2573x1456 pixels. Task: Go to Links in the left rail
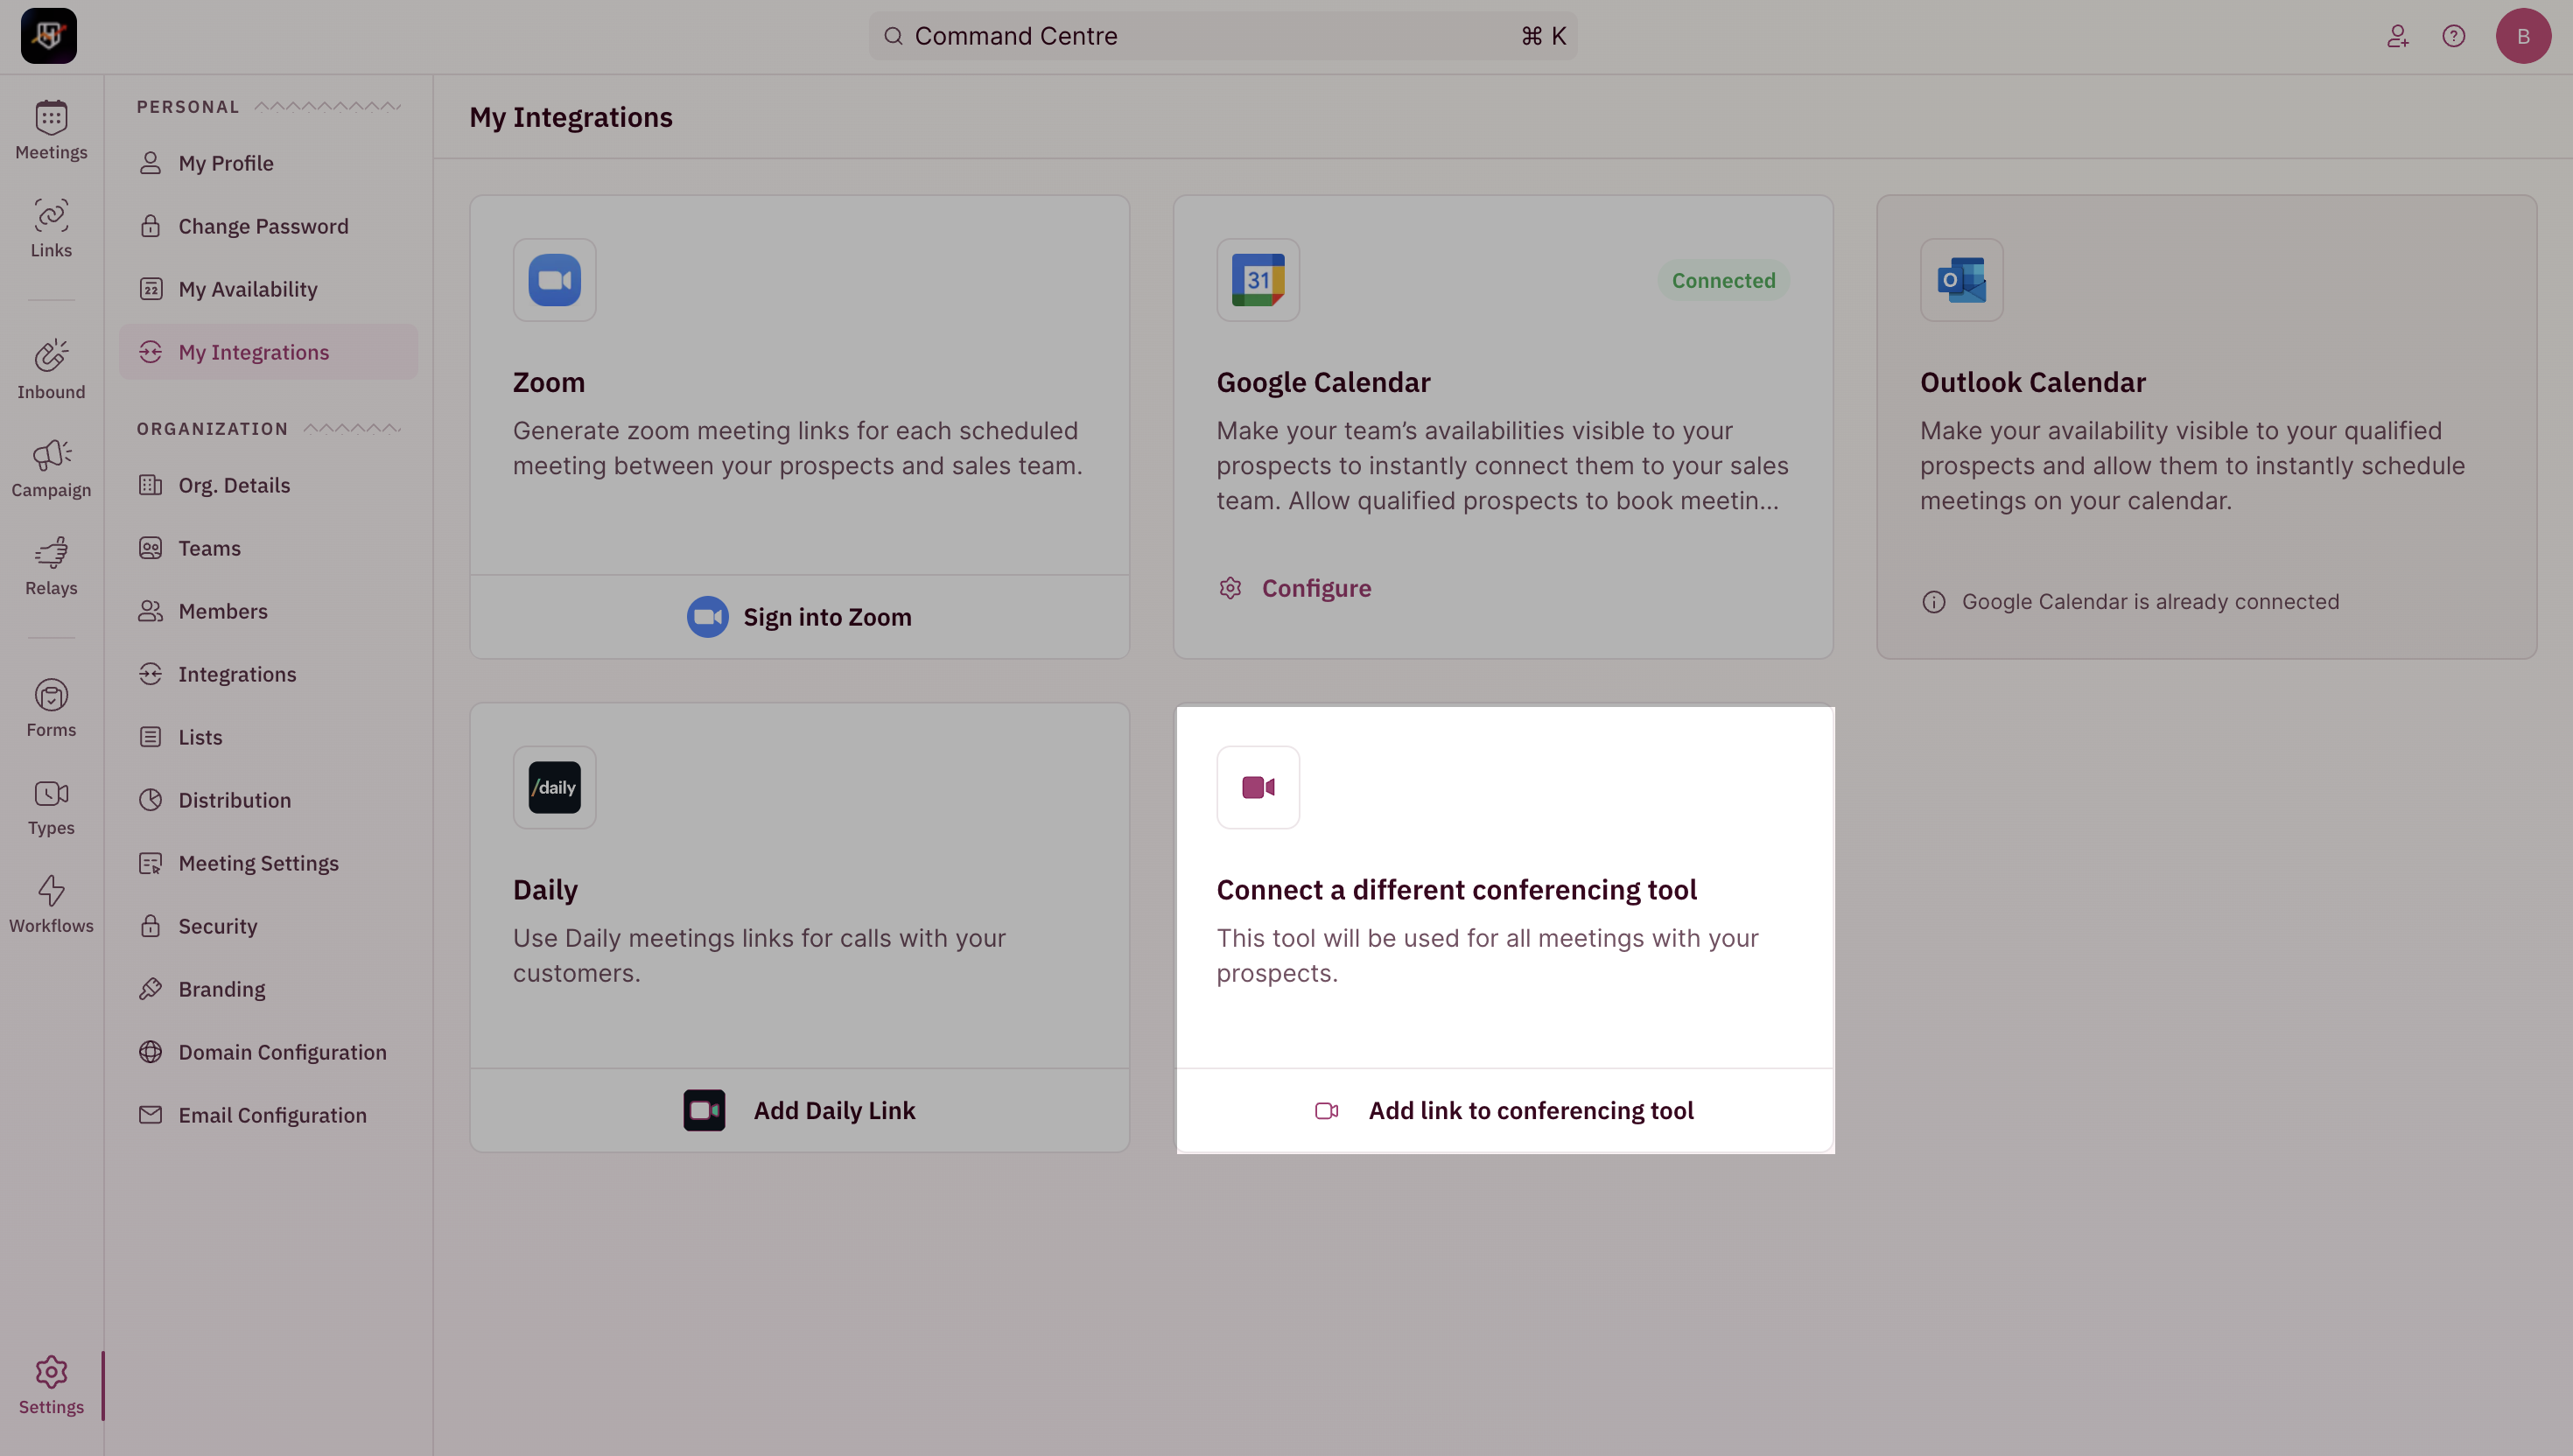pos(51,228)
